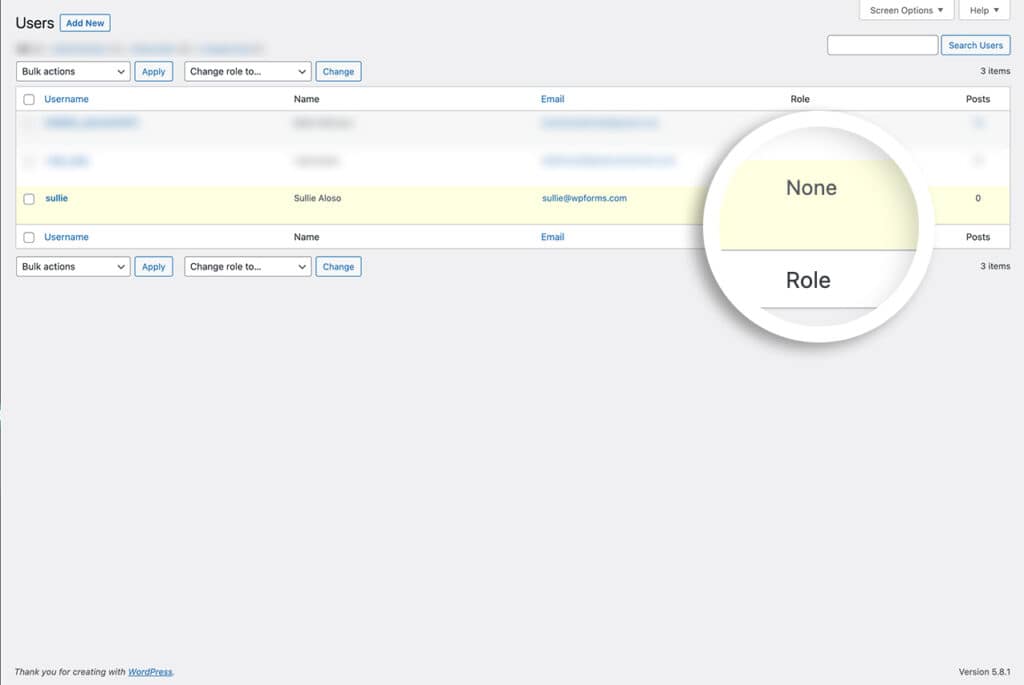Screen dimensions: 1024x685
Task: Open the top Change role to dropdown
Action: pos(247,71)
